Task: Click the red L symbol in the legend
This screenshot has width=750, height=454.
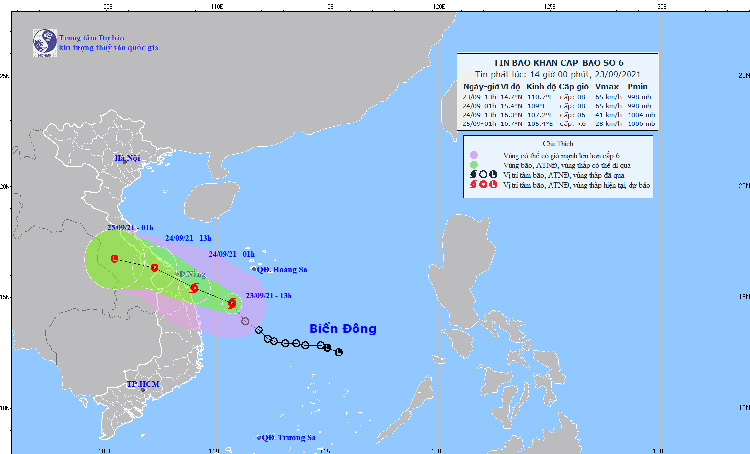Action: [493, 185]
